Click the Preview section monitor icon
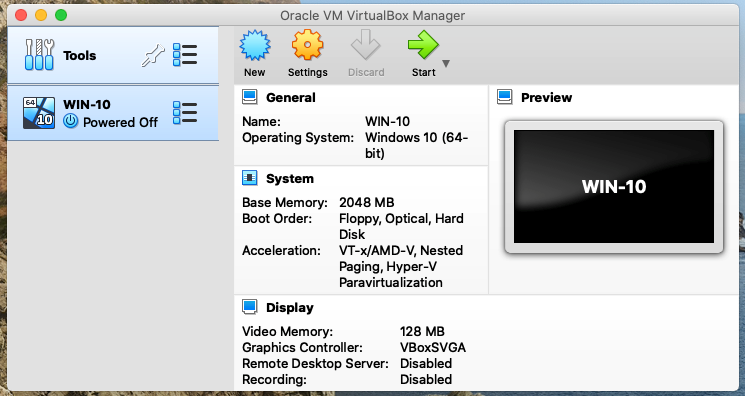This screenshot has width=745, height=396. (x=505, y=97)
